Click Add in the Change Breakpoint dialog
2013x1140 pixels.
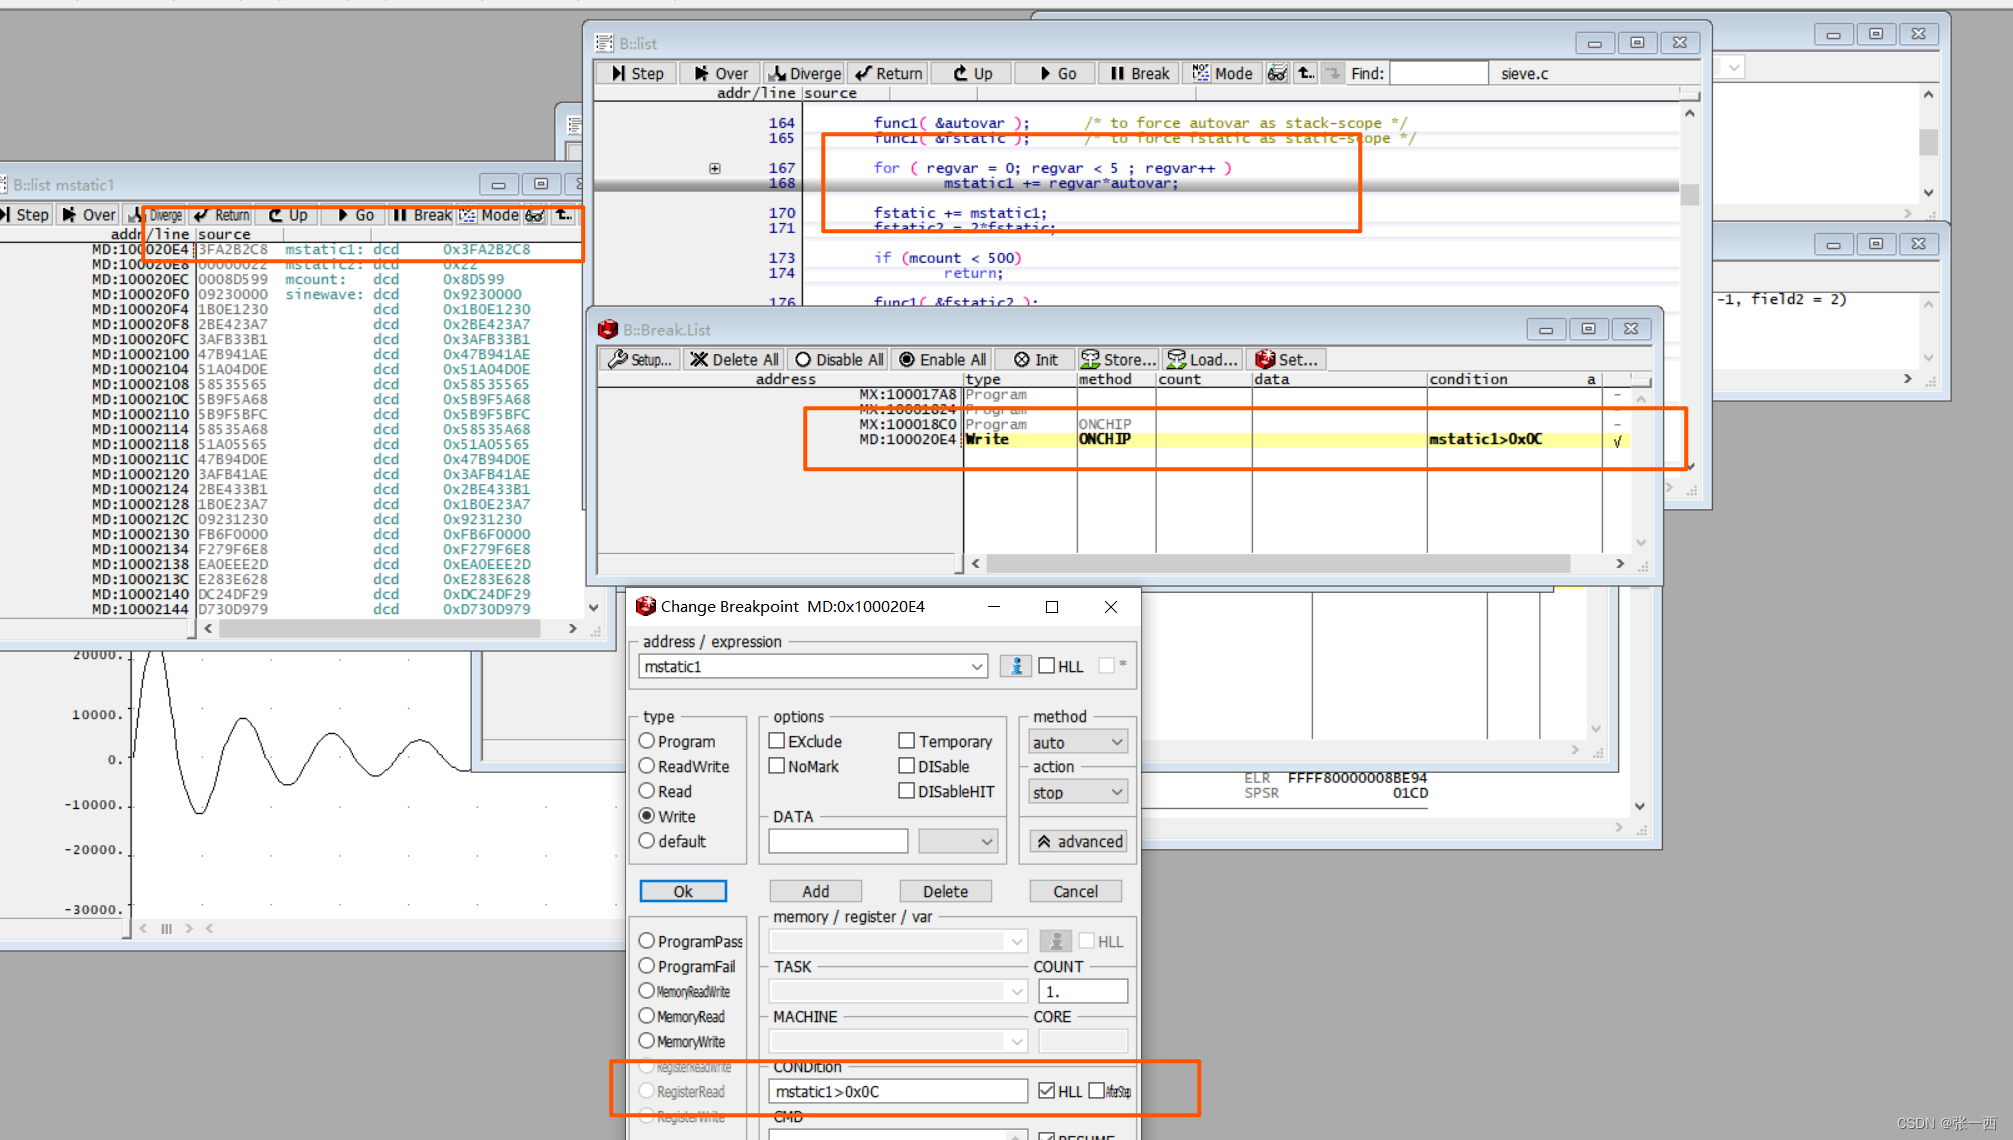[815, 891]
